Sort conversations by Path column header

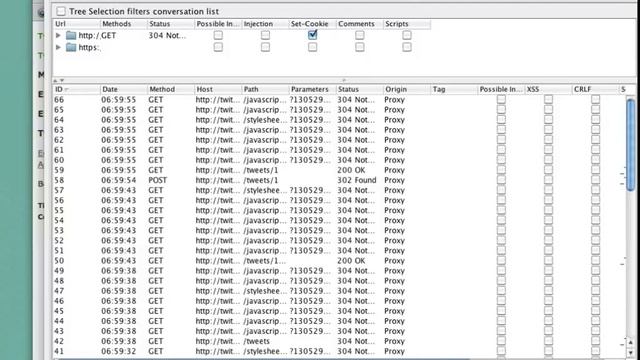[265, 89]
